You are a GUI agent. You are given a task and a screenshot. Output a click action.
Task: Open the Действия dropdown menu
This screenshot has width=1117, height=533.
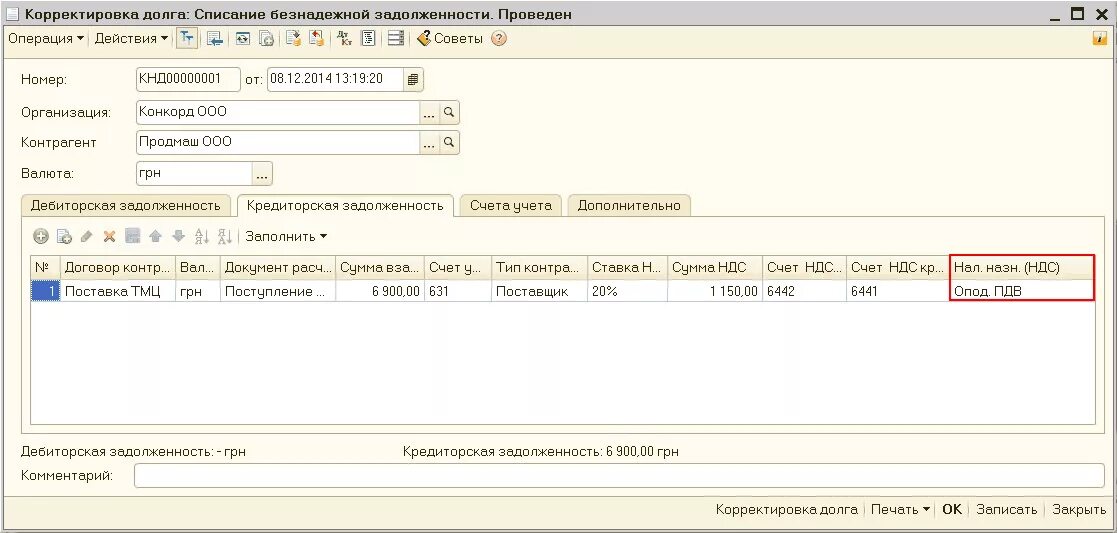(x=132, y=38)
